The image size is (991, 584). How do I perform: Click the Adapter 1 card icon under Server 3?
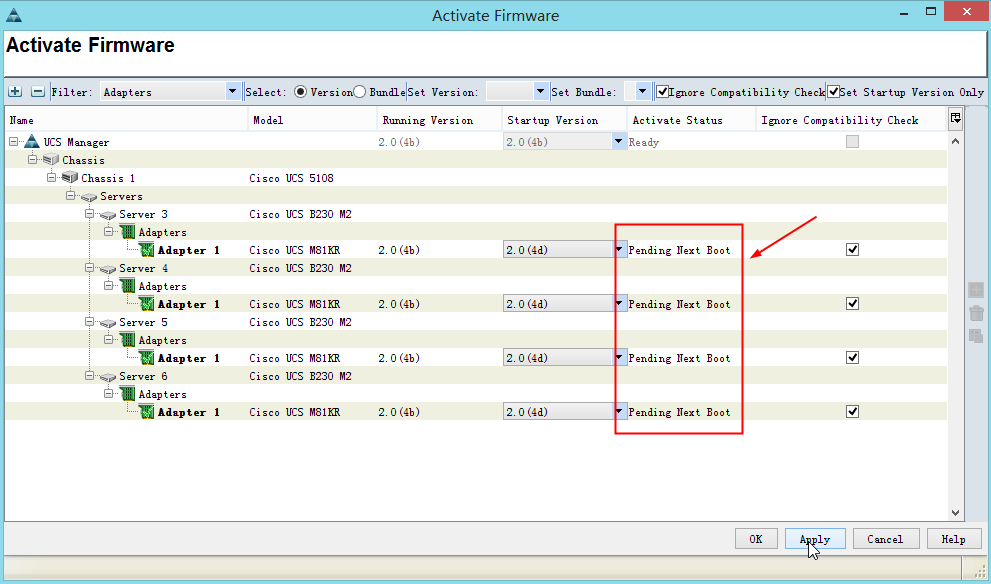147,250
